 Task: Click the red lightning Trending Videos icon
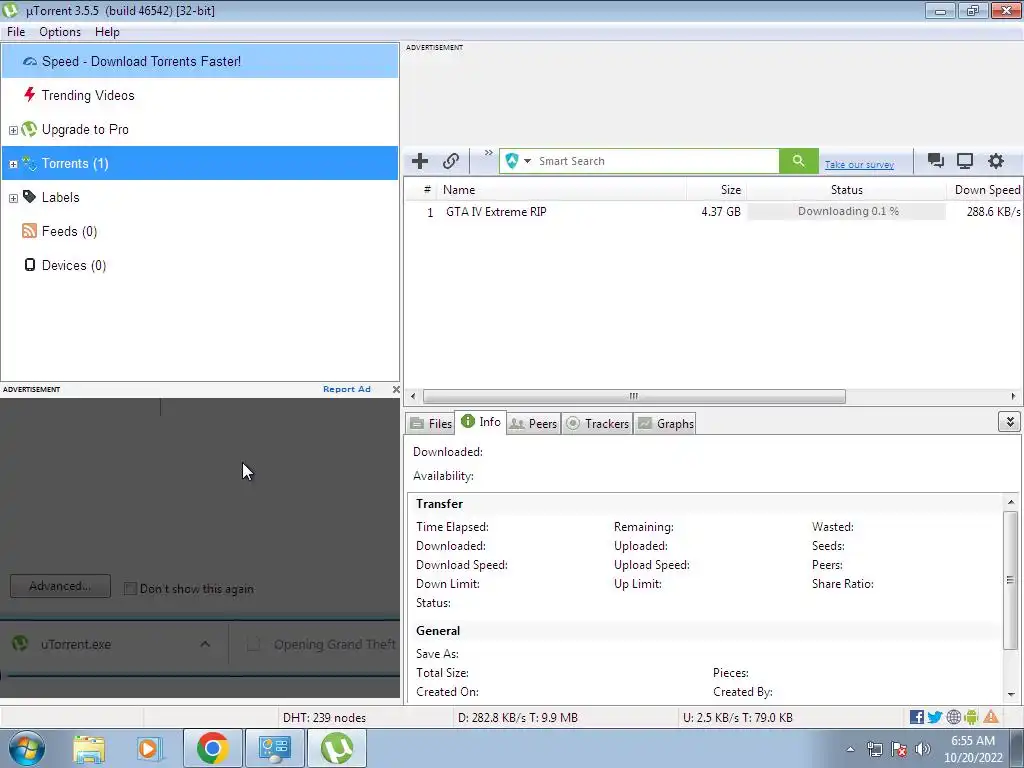(29, 95)
